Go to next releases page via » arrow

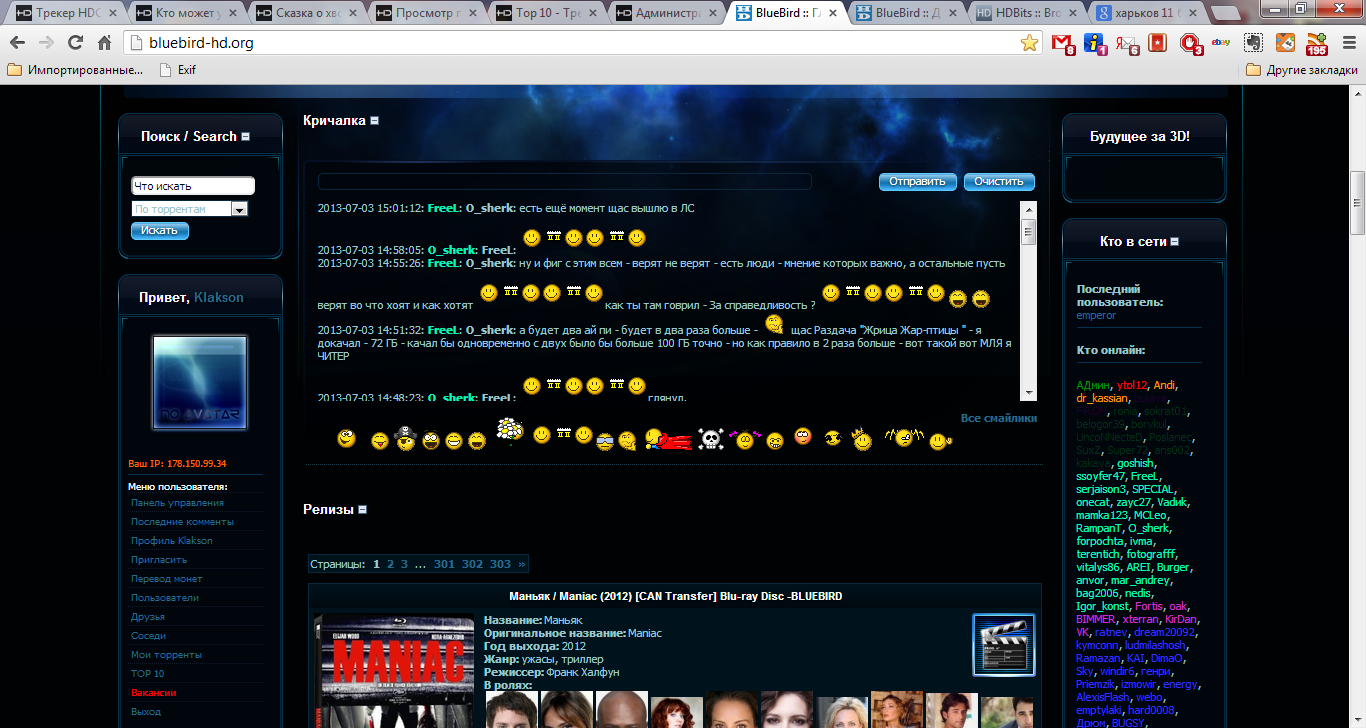click(x=521, y=564)
